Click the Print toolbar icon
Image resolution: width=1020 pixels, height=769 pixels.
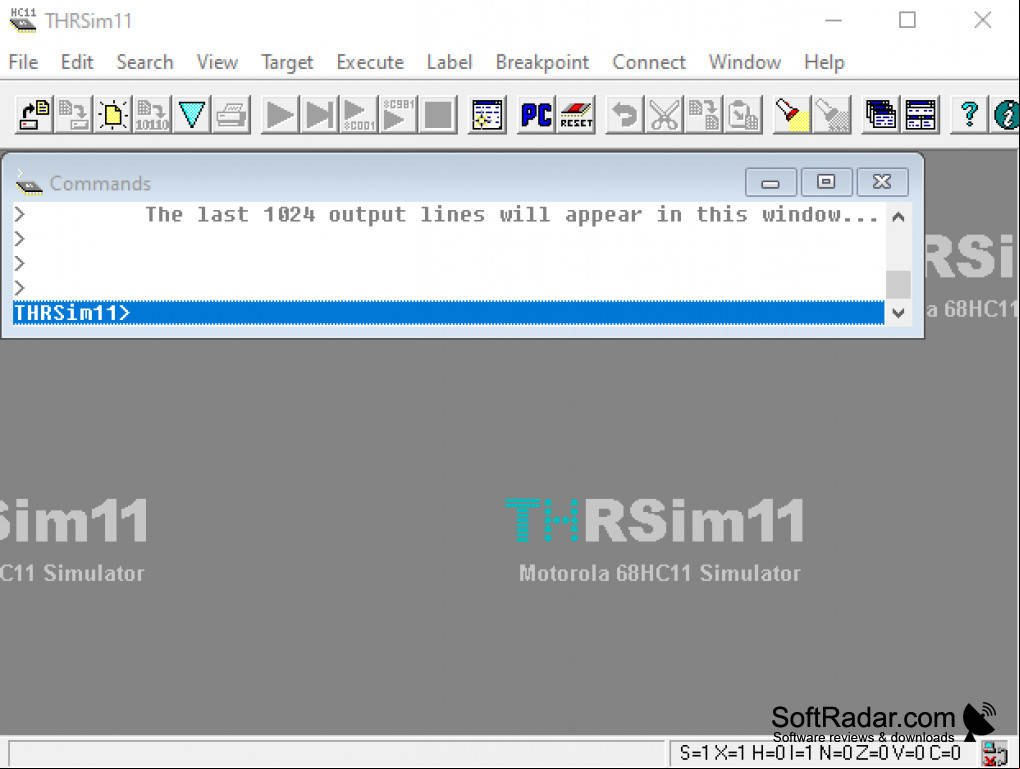tap(231, 115)
